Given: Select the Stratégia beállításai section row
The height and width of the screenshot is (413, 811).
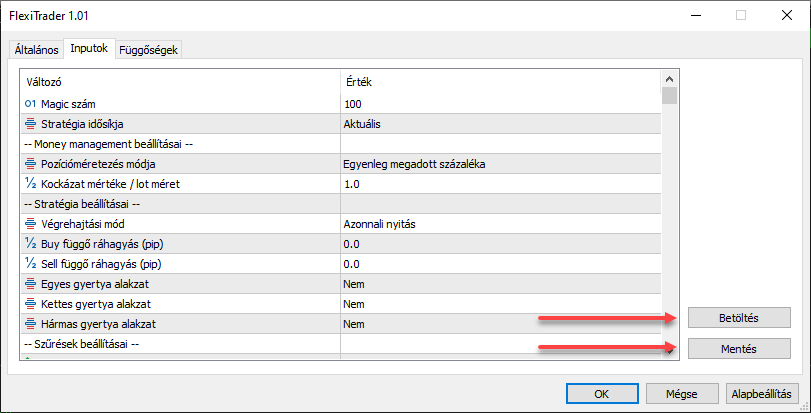Looking at the screenshot, I should tap(340, 204).
